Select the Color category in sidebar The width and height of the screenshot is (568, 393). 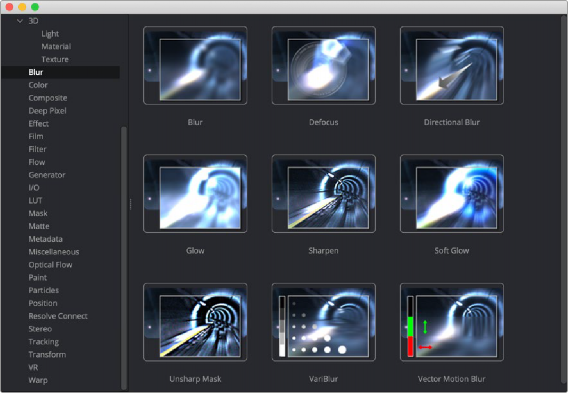pyautogui.click(x=38, y=85)
